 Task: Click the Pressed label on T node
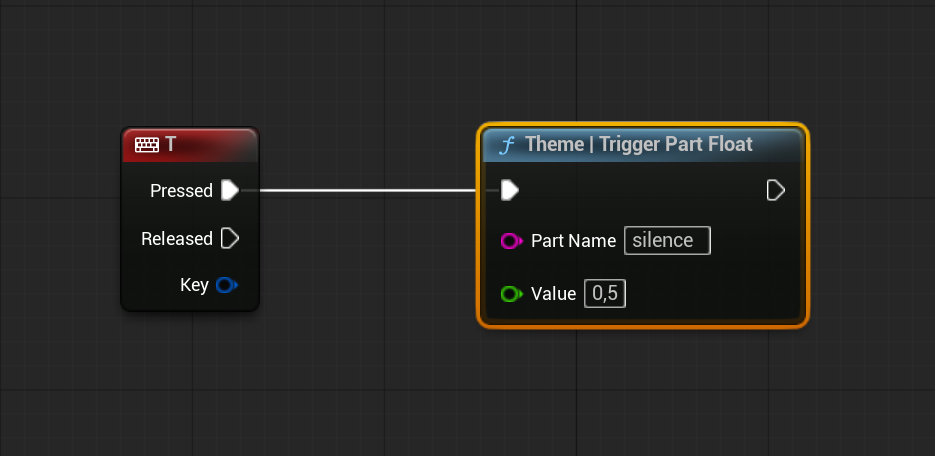coord(181,191)
